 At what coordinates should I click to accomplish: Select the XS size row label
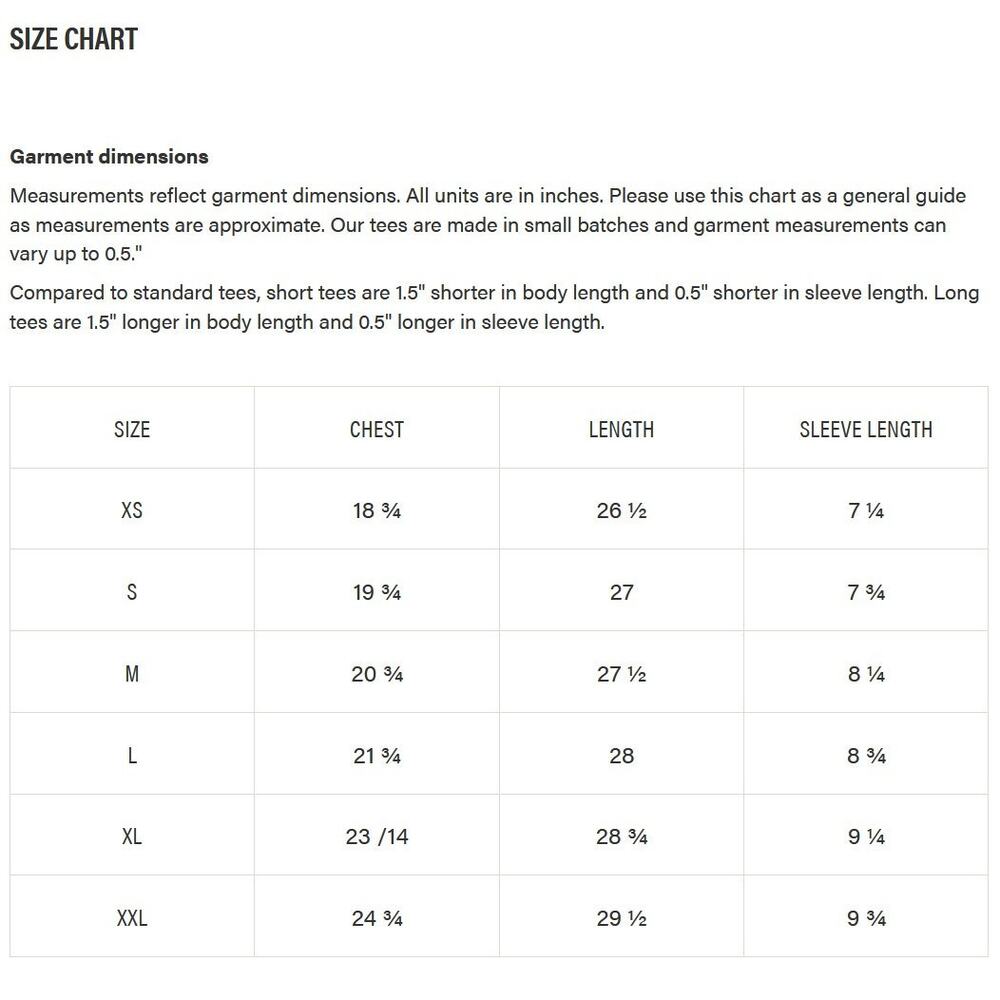coord(132,510)
